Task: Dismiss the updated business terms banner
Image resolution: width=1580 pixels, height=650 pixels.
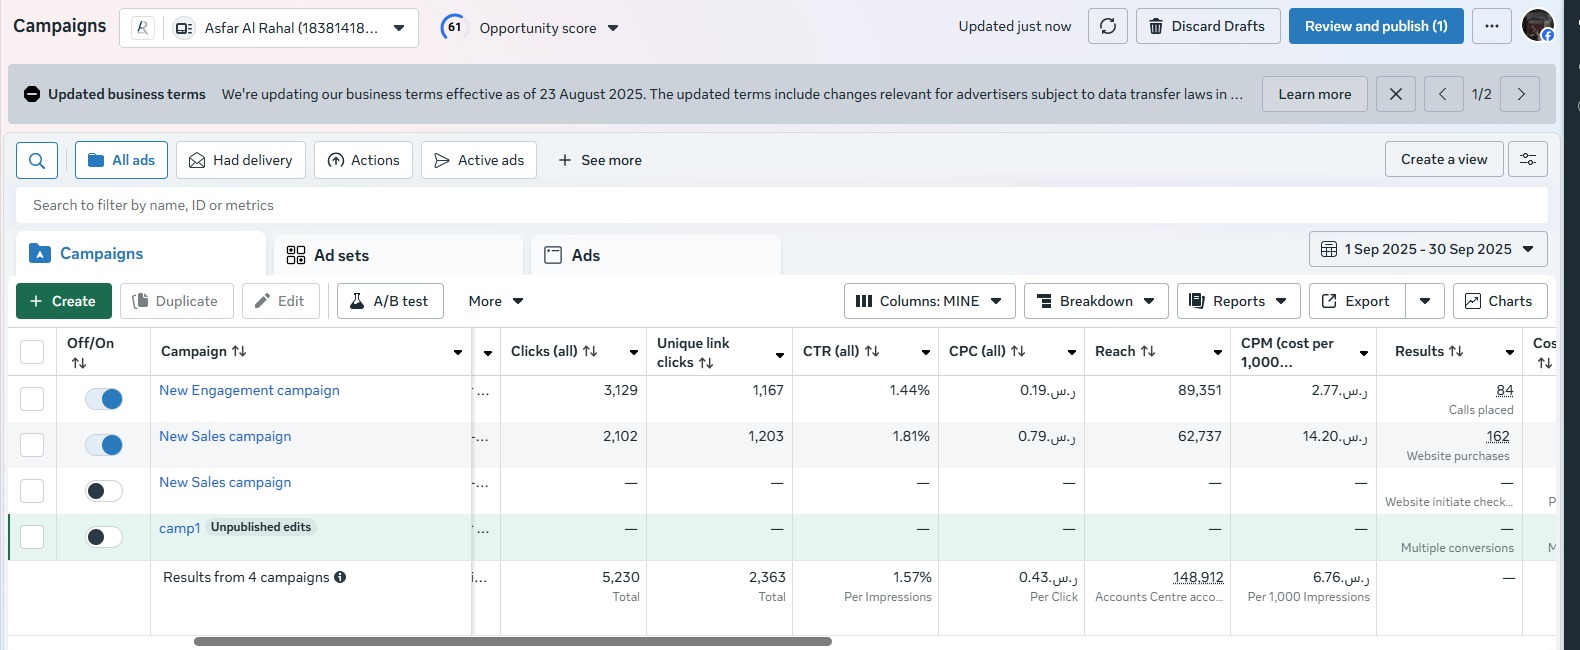Action: [x=1396, y=94]
